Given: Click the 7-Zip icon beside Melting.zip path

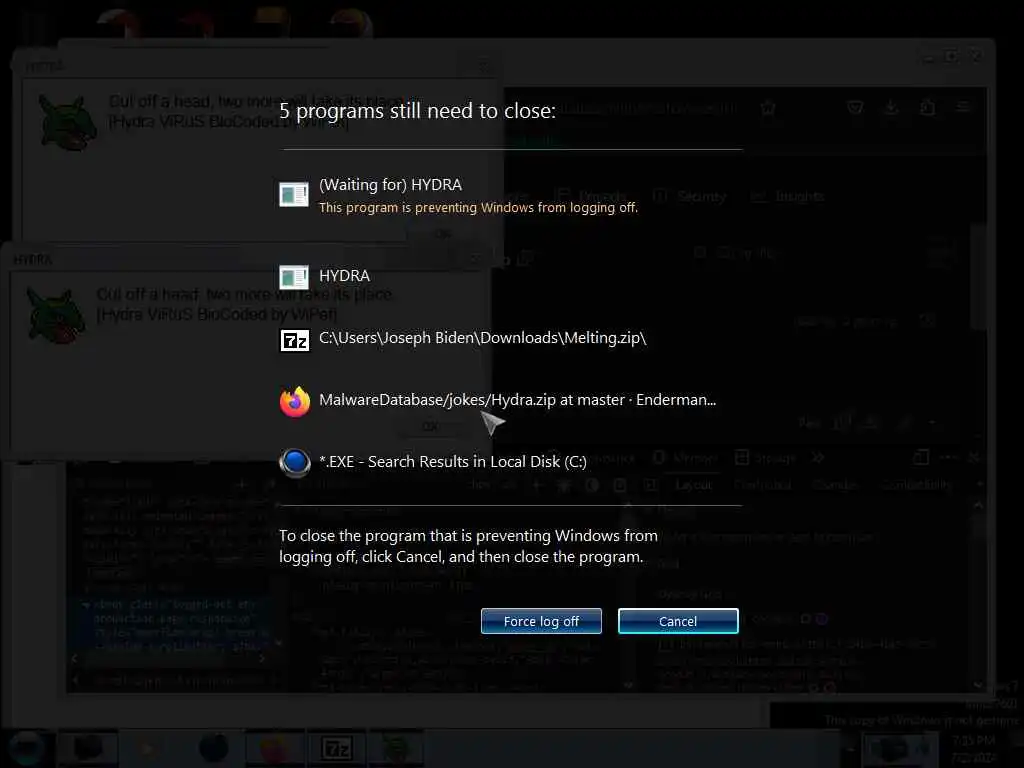Looking at the screenshot, I should tap(295, 340).
